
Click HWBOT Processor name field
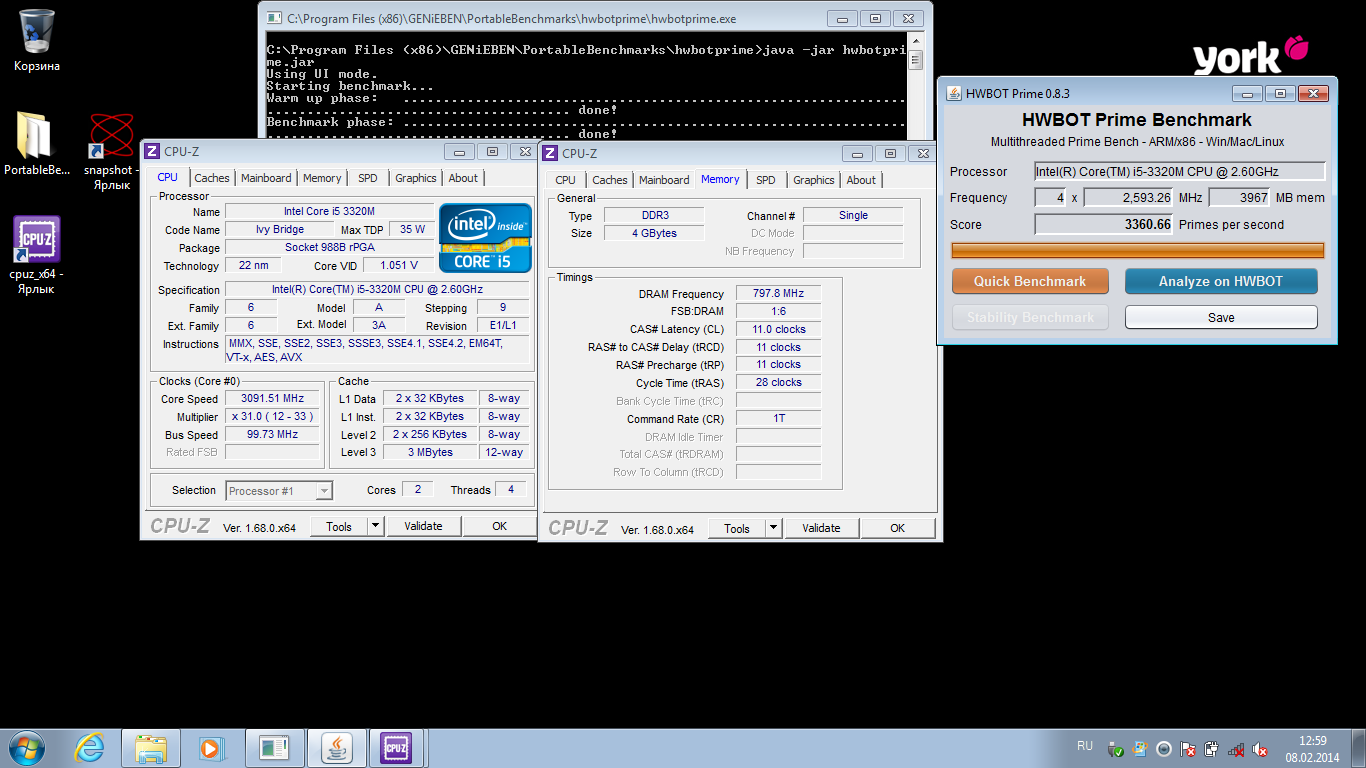[x=1180, y=172]
